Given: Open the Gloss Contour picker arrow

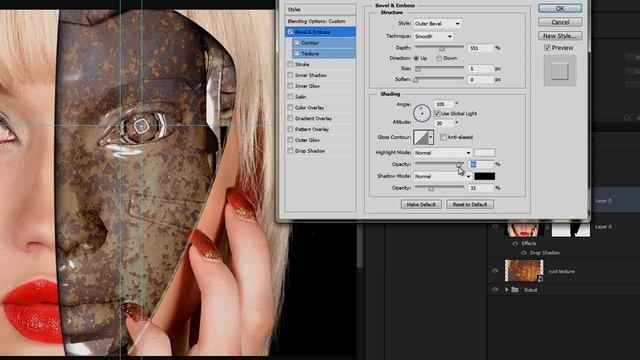Looking at the screenshot, I should (431, 138).
